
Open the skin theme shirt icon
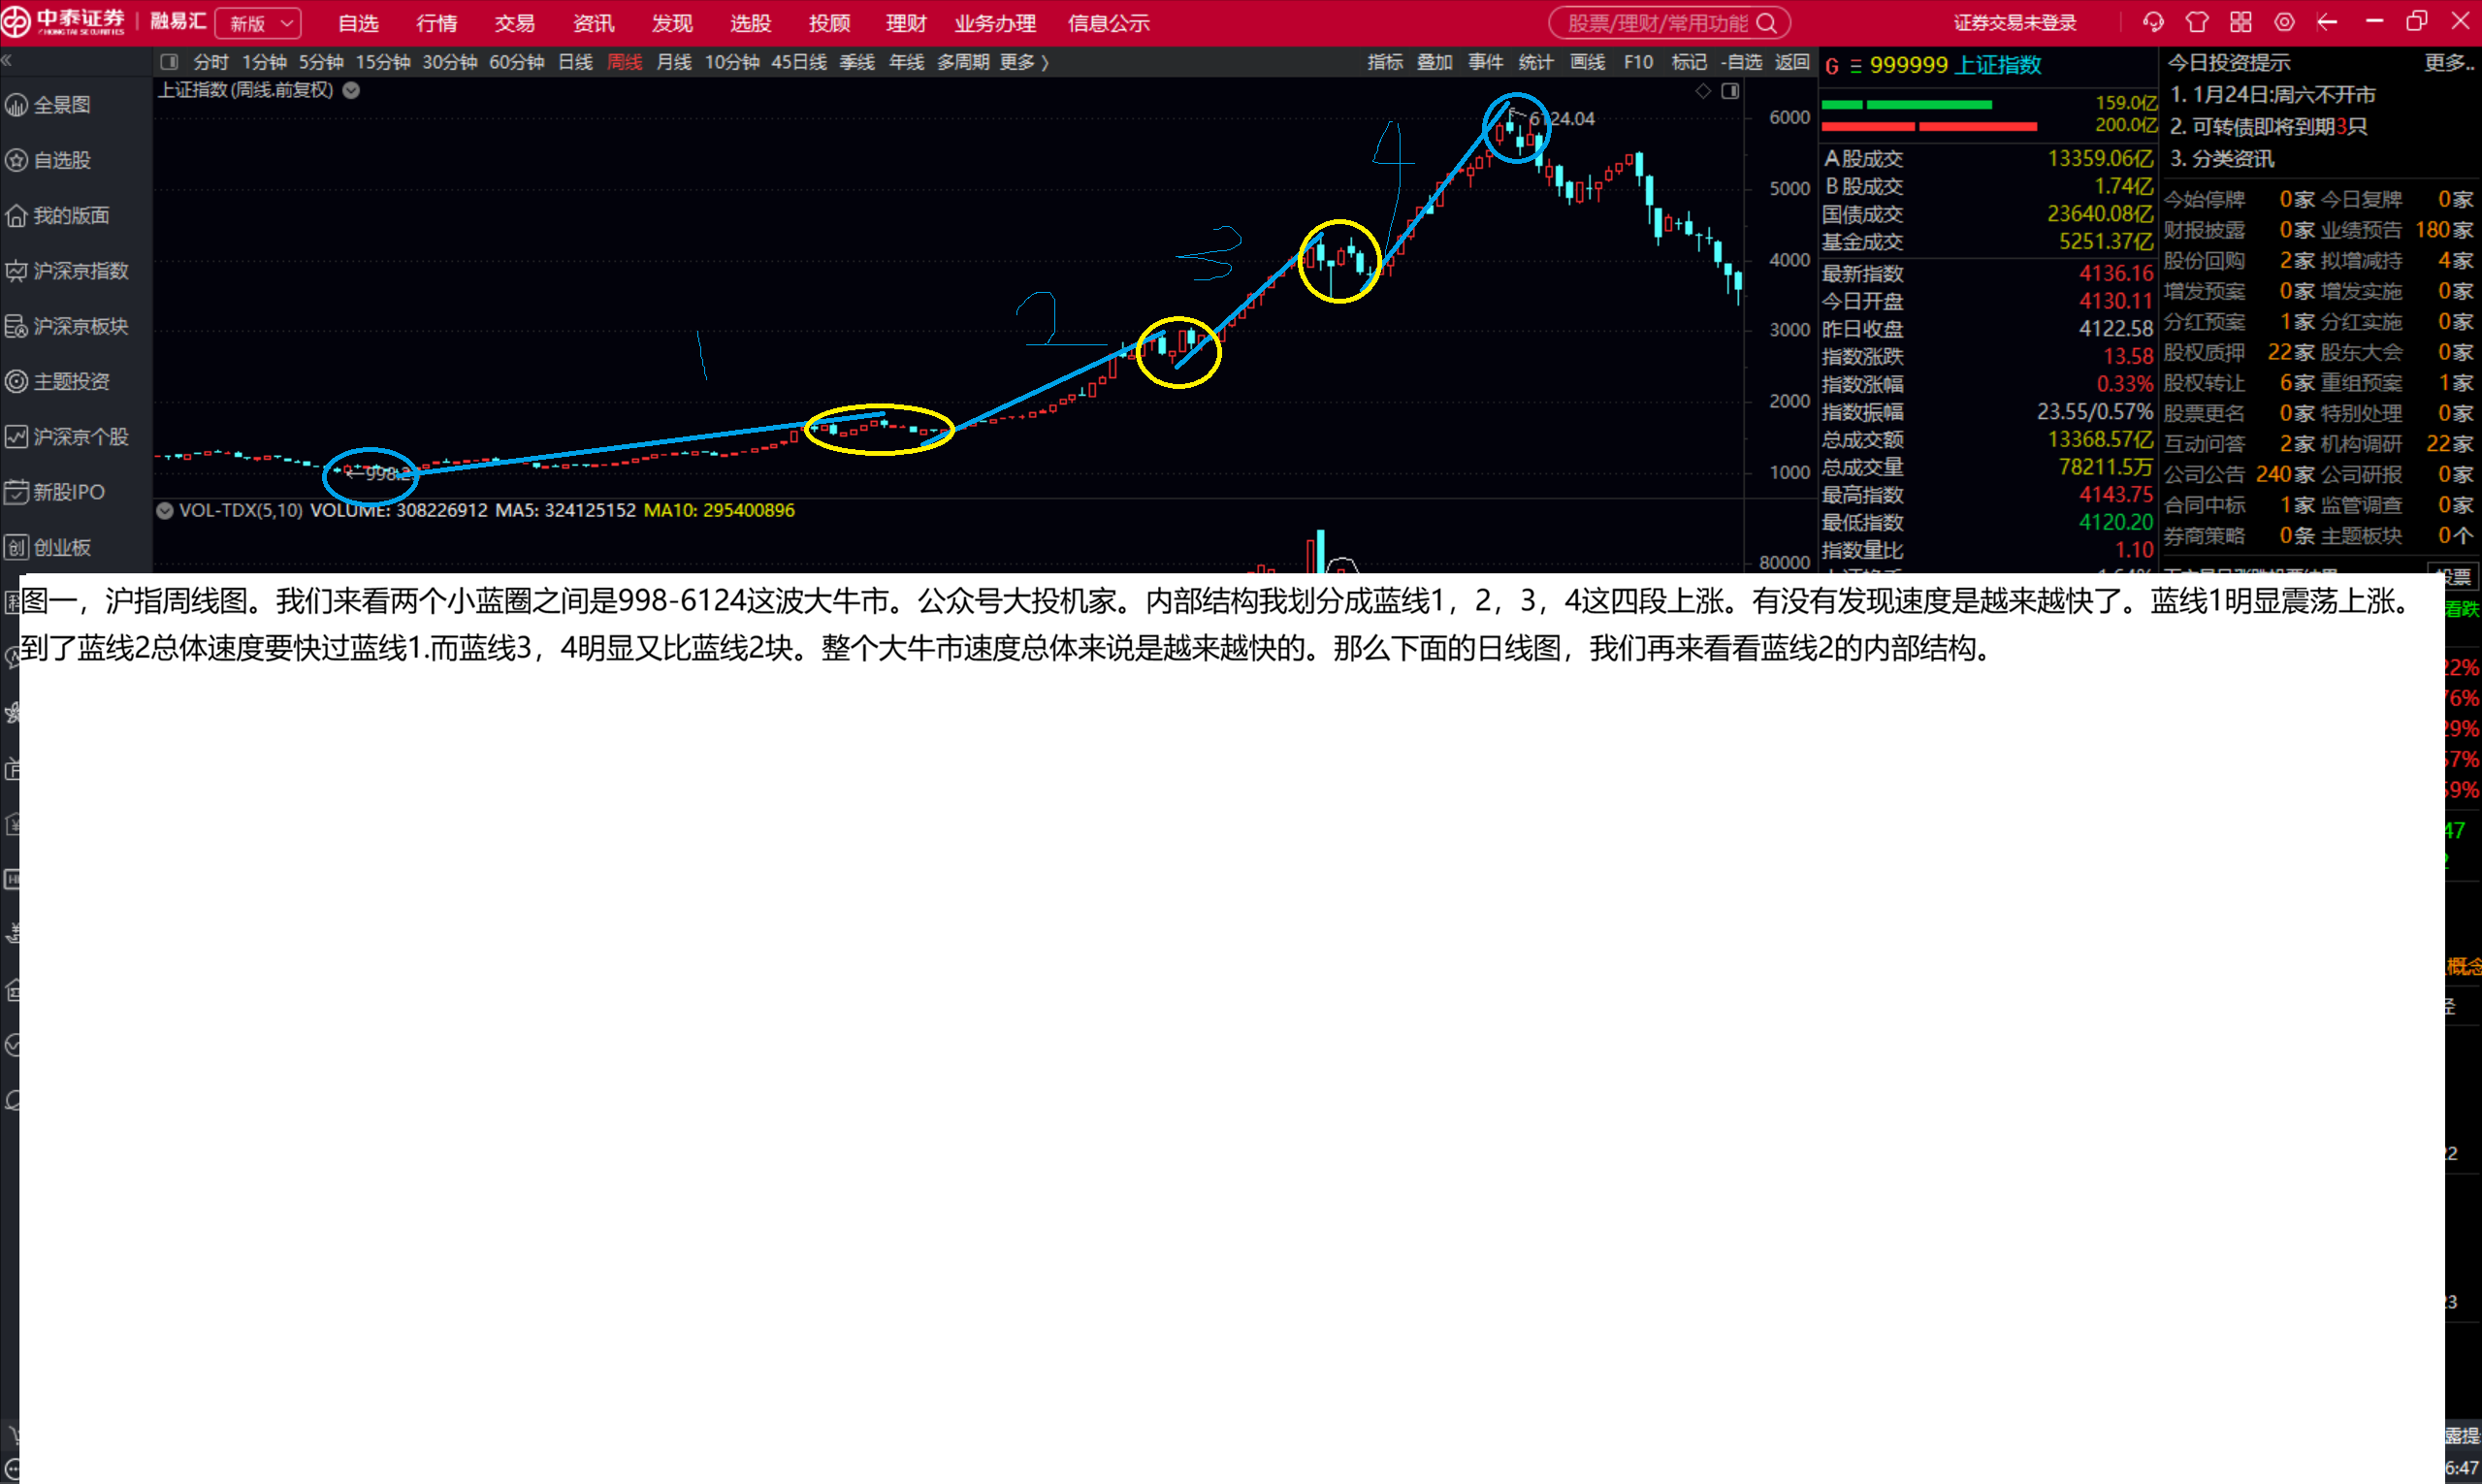click(2197, 22)
